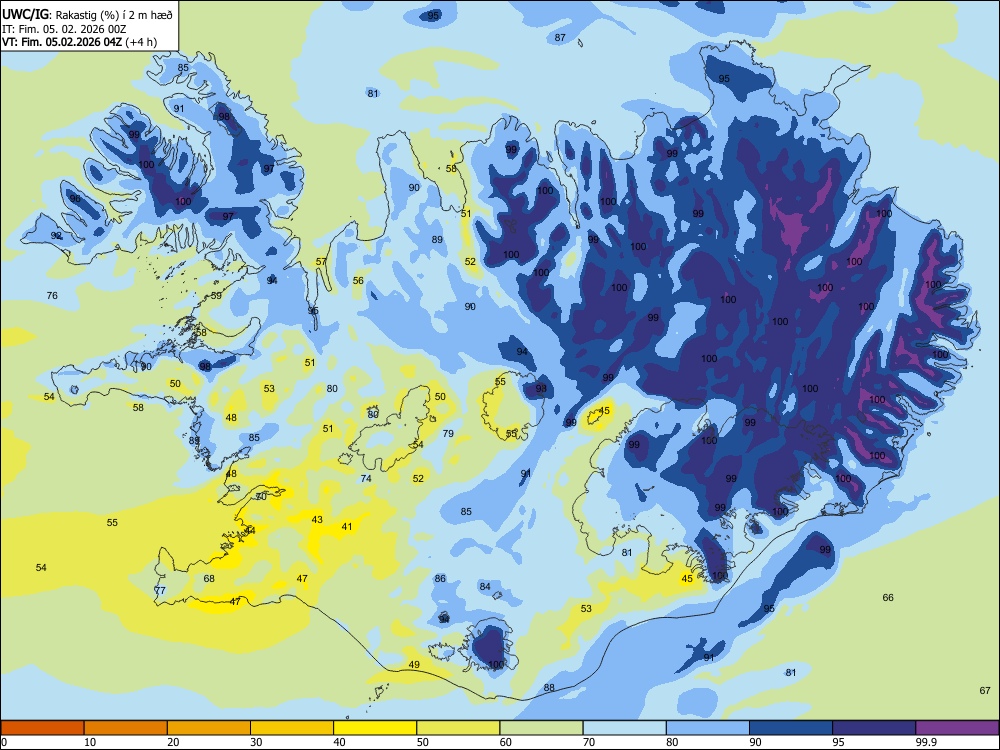Click the 0 label on the color scale
The width and height of the screenshot is (1000, 750).
coord(4,742)
